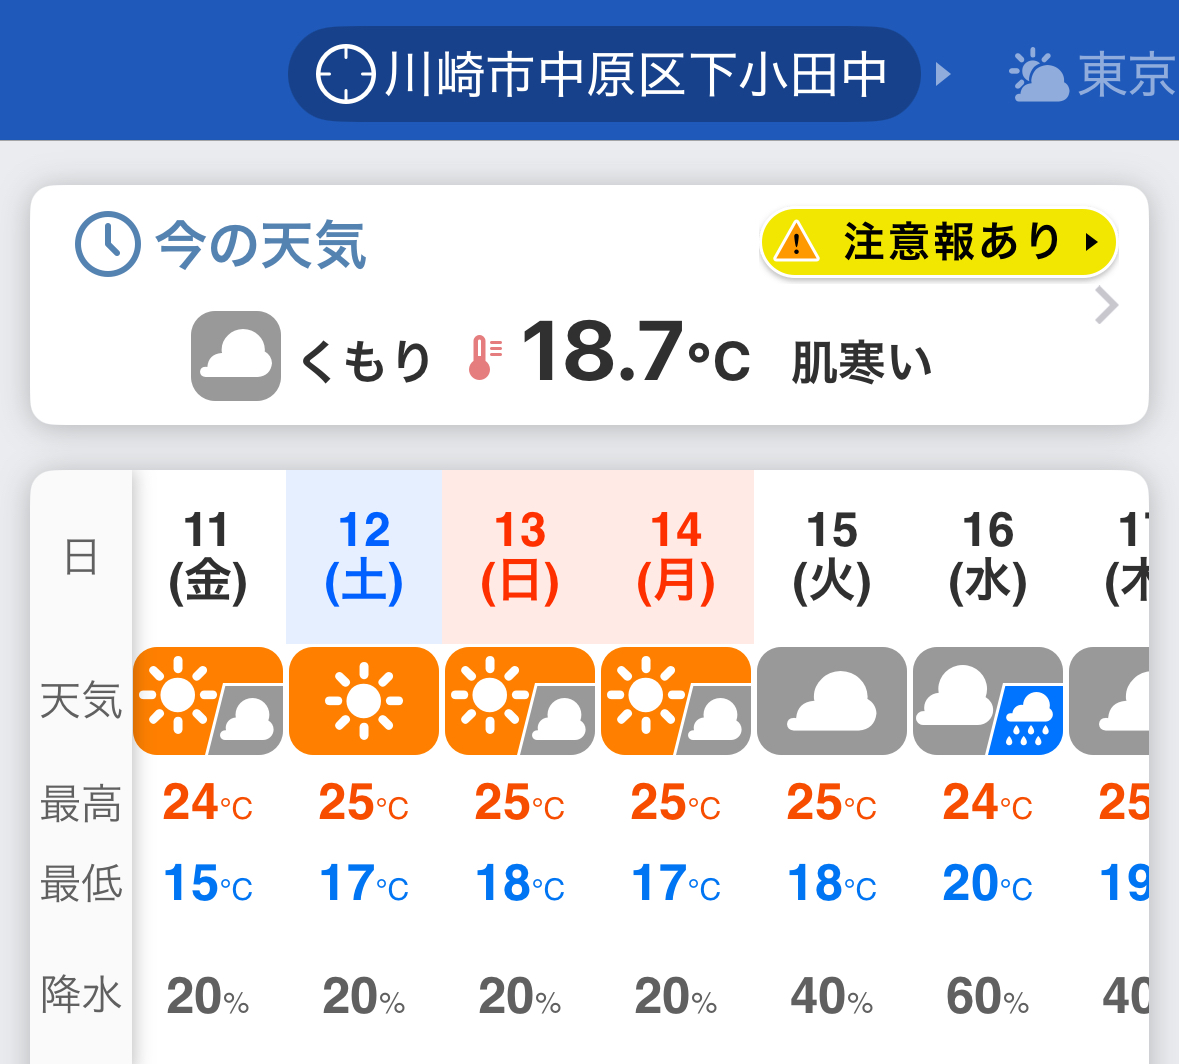Tap the gray cloud current weather icon

[236, 356]
